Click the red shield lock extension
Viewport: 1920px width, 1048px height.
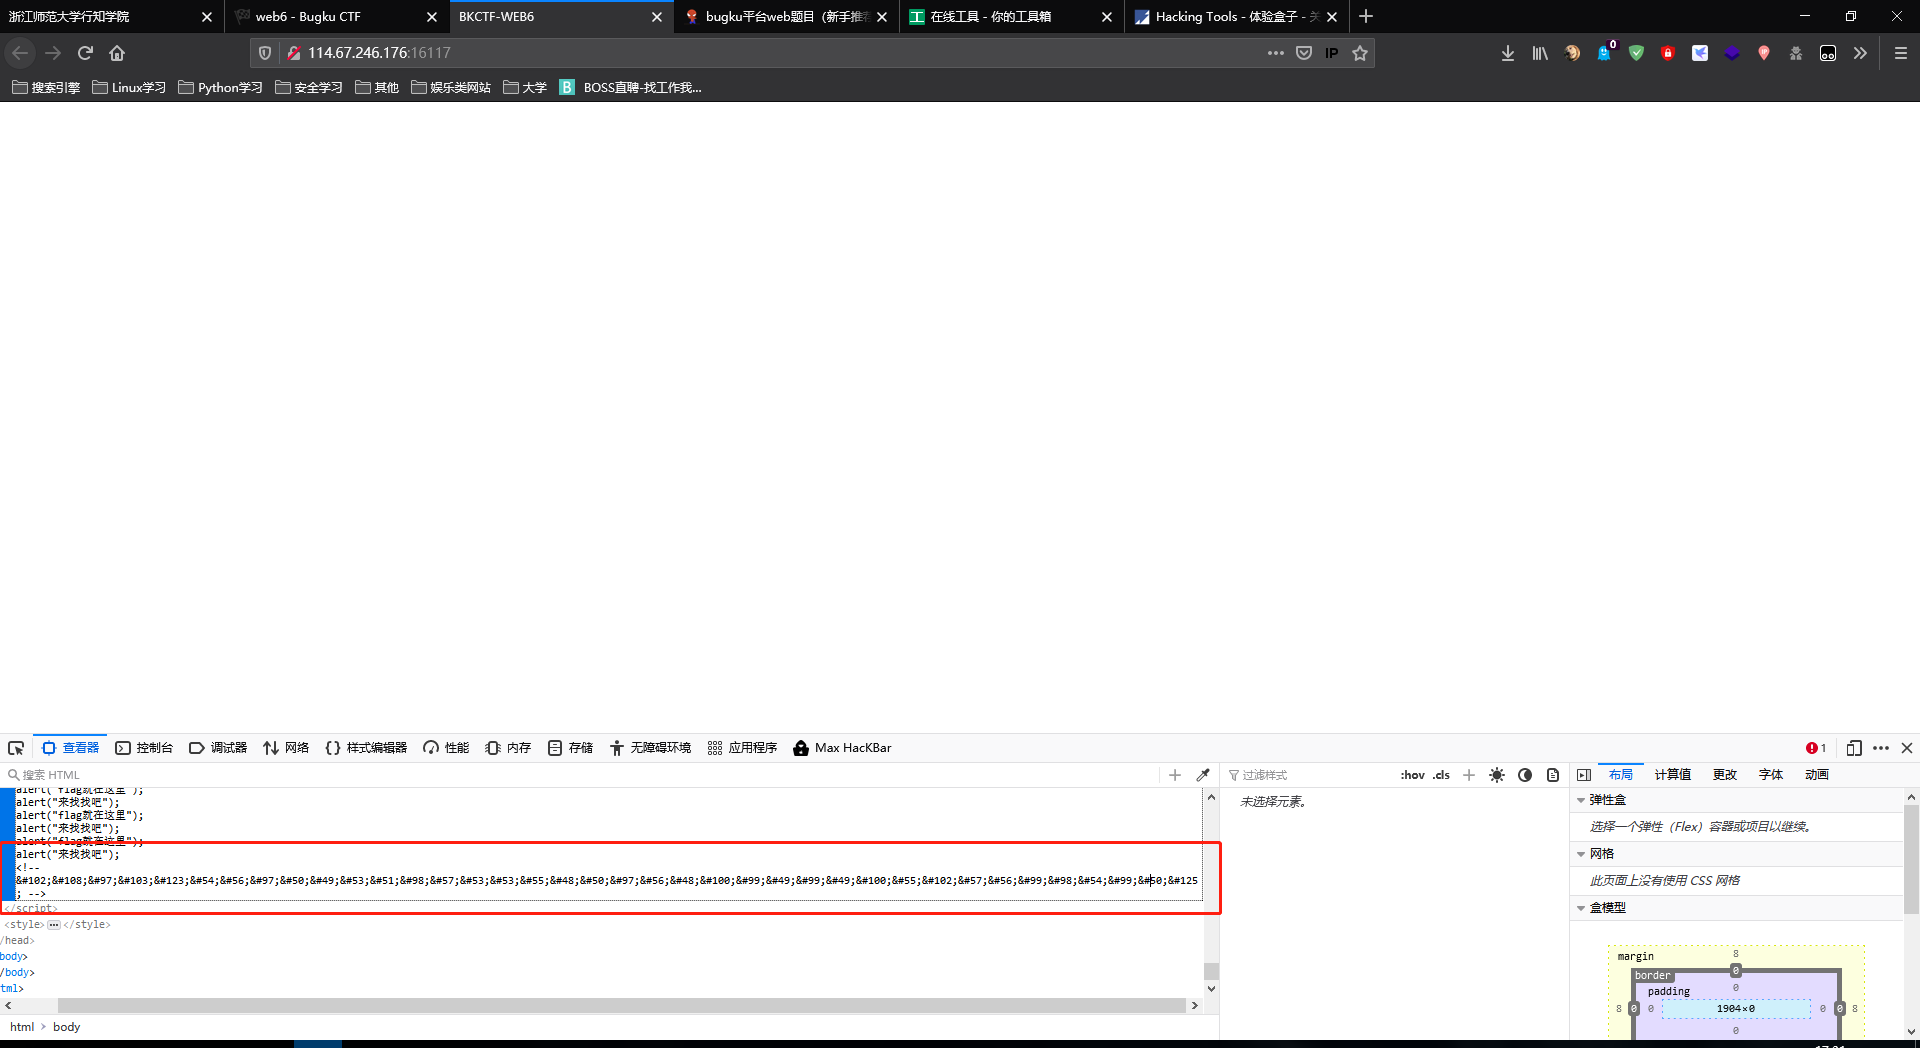point(1668,53)
